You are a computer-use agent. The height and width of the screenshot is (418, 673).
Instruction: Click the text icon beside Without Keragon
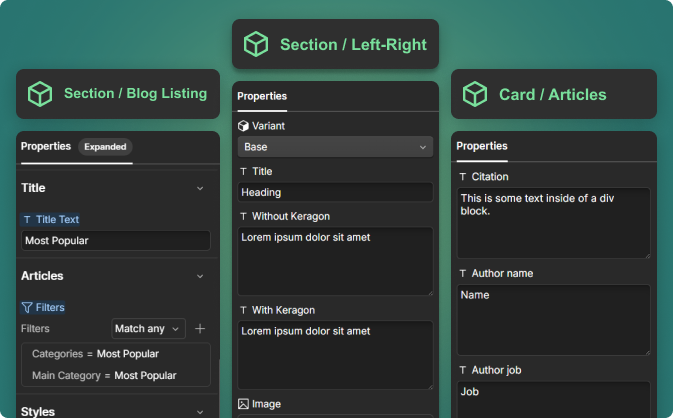[243, 216]
